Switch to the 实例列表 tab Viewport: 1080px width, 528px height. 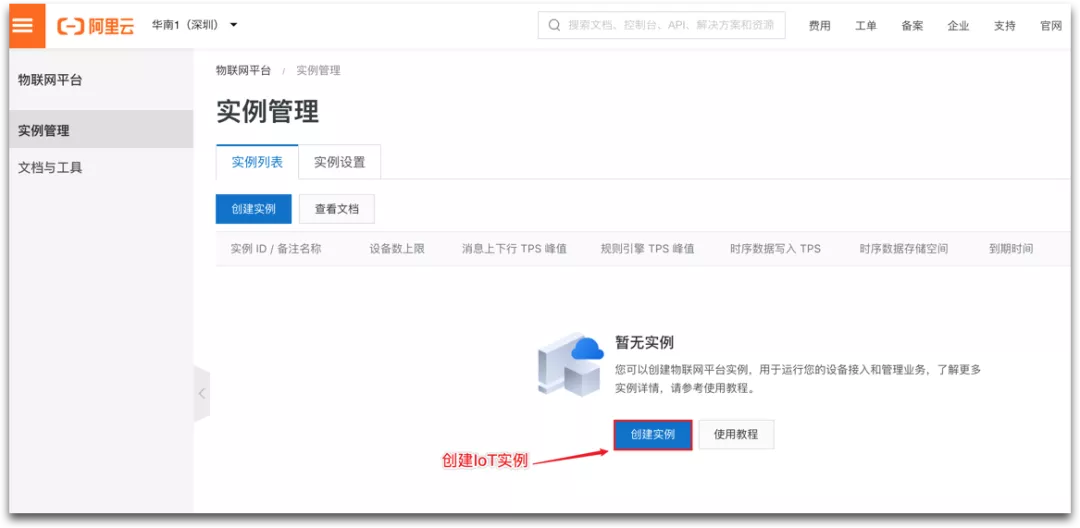tap(257, 162)
